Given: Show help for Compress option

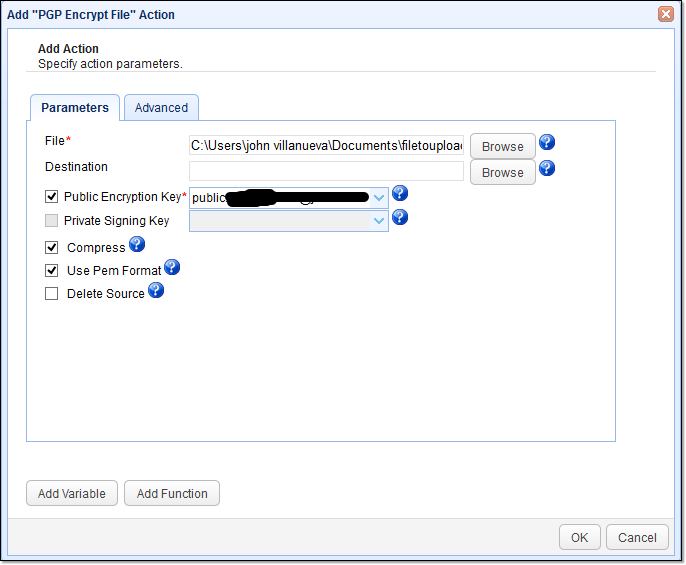Looking at the screenshot, I should point(137,244).
